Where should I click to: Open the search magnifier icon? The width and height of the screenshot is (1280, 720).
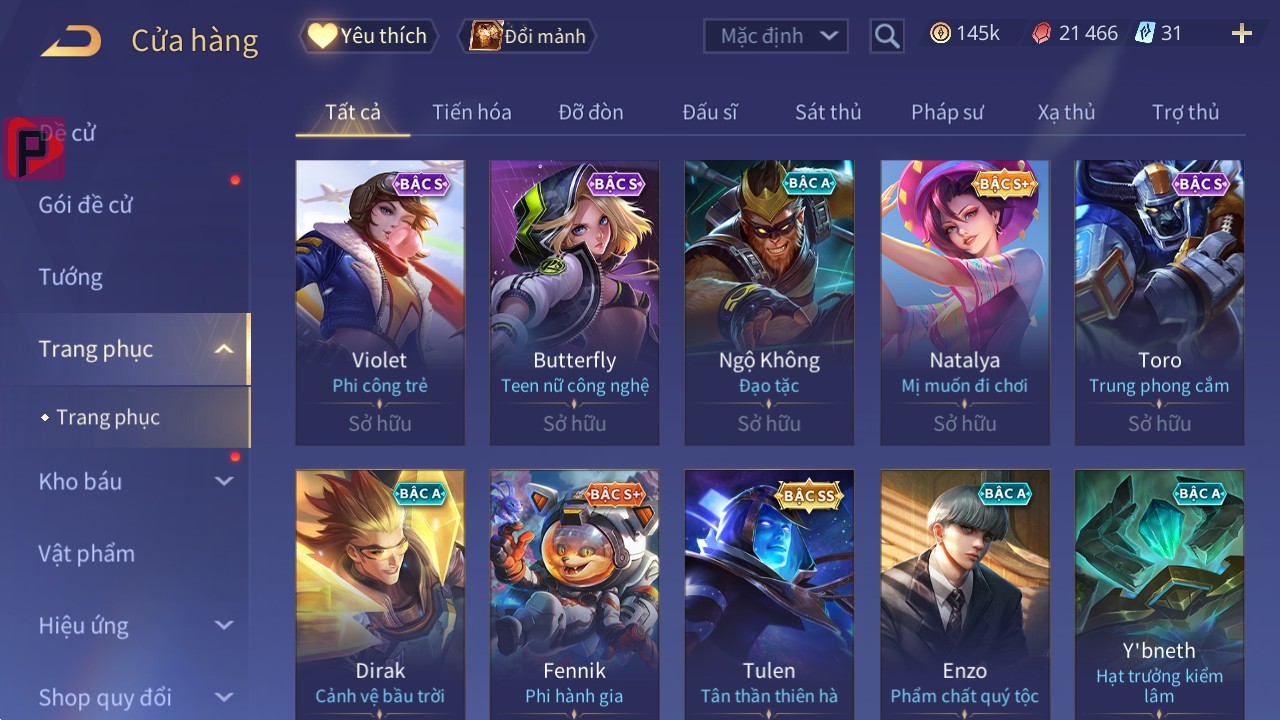click(886, 36)
